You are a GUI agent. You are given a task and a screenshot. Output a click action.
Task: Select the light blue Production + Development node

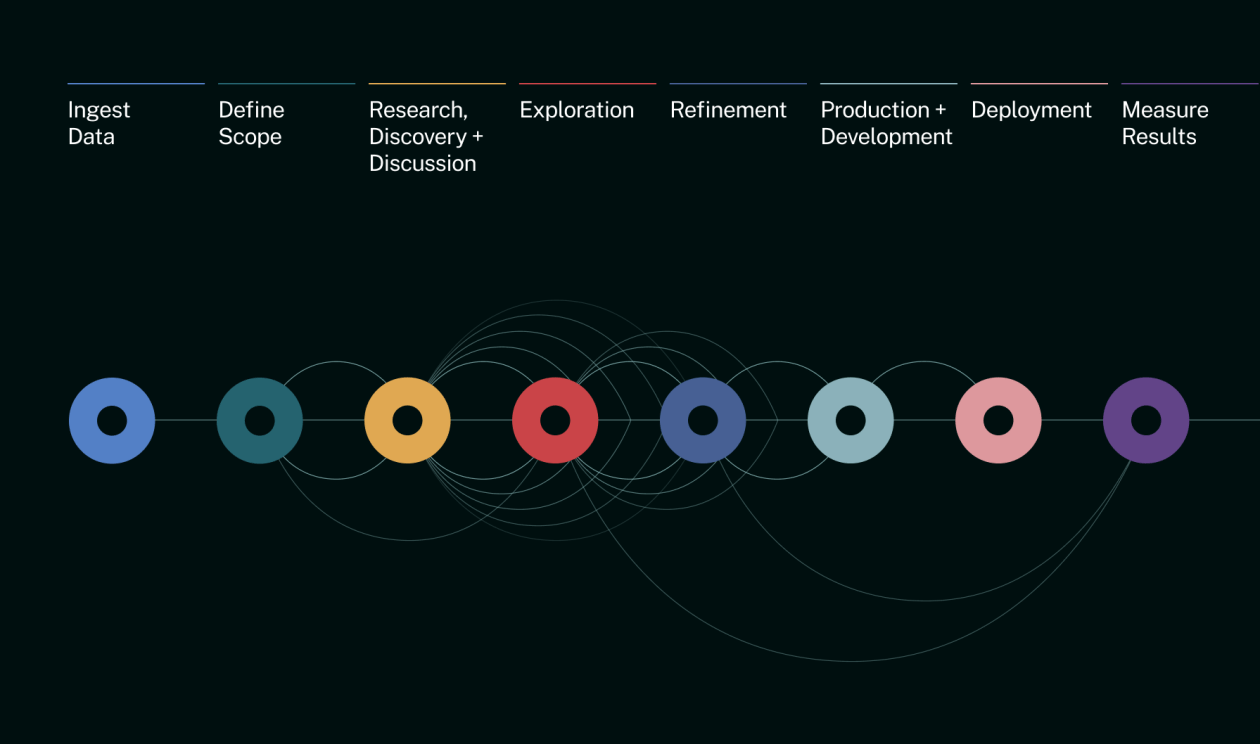coord(851,420)
